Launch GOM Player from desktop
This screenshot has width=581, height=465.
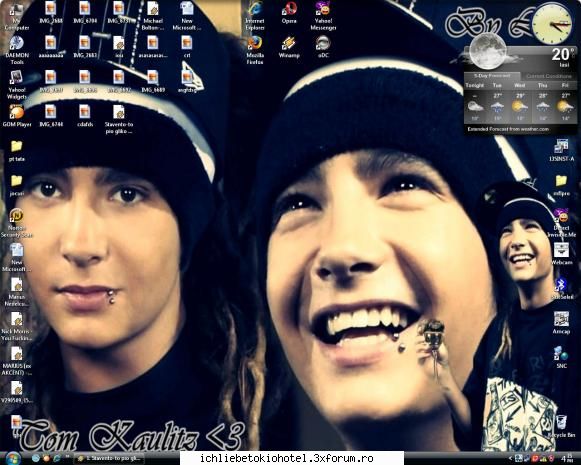tap(17, 116)
